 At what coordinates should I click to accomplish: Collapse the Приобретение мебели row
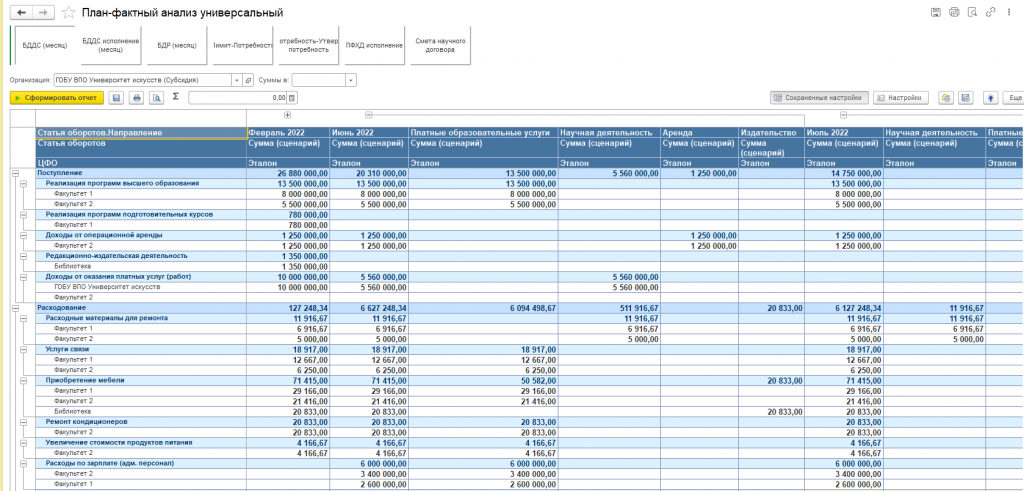25,380
